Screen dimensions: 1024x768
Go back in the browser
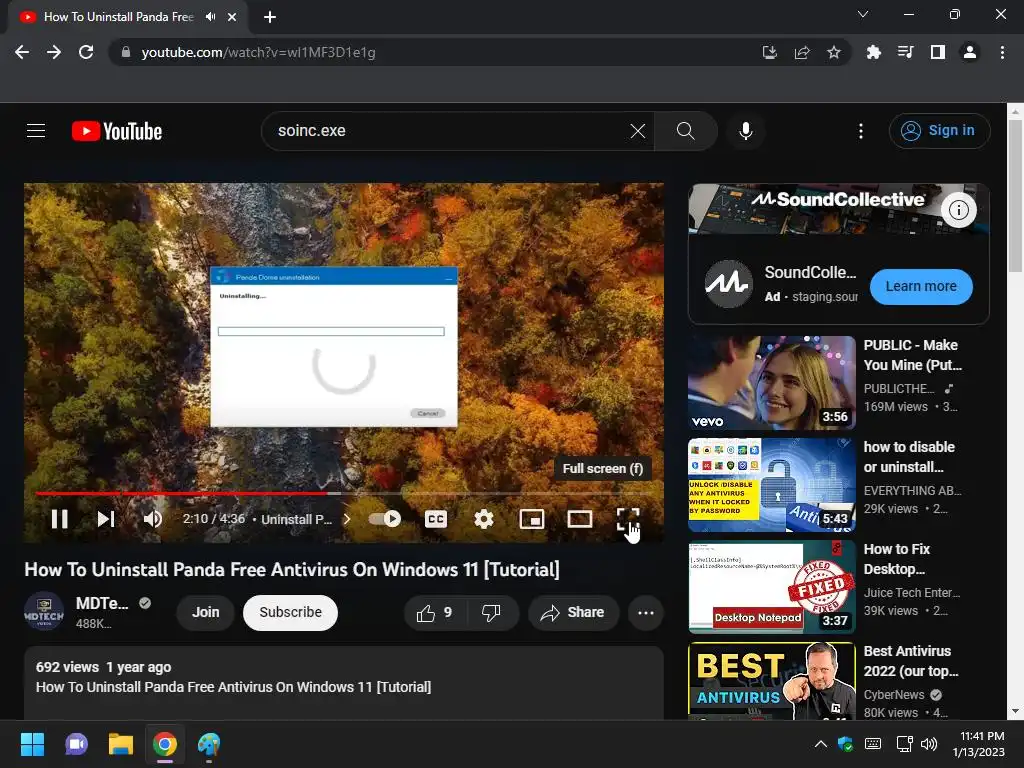coord(22,52)
